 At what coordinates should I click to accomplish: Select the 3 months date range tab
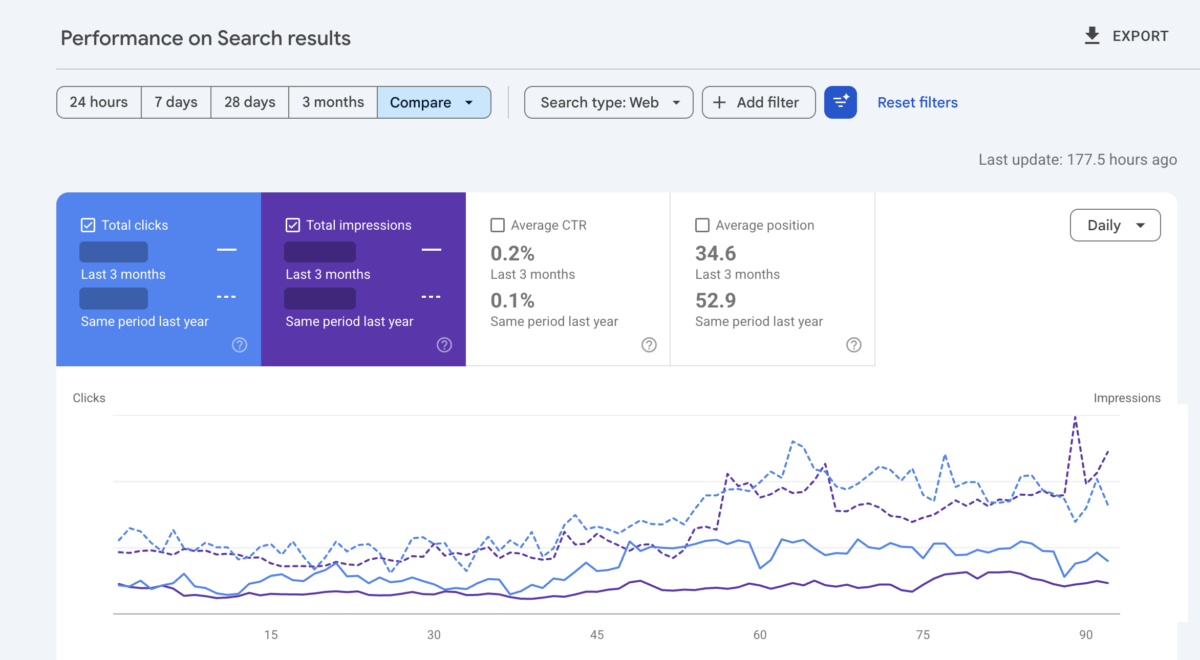coord(333,102)
